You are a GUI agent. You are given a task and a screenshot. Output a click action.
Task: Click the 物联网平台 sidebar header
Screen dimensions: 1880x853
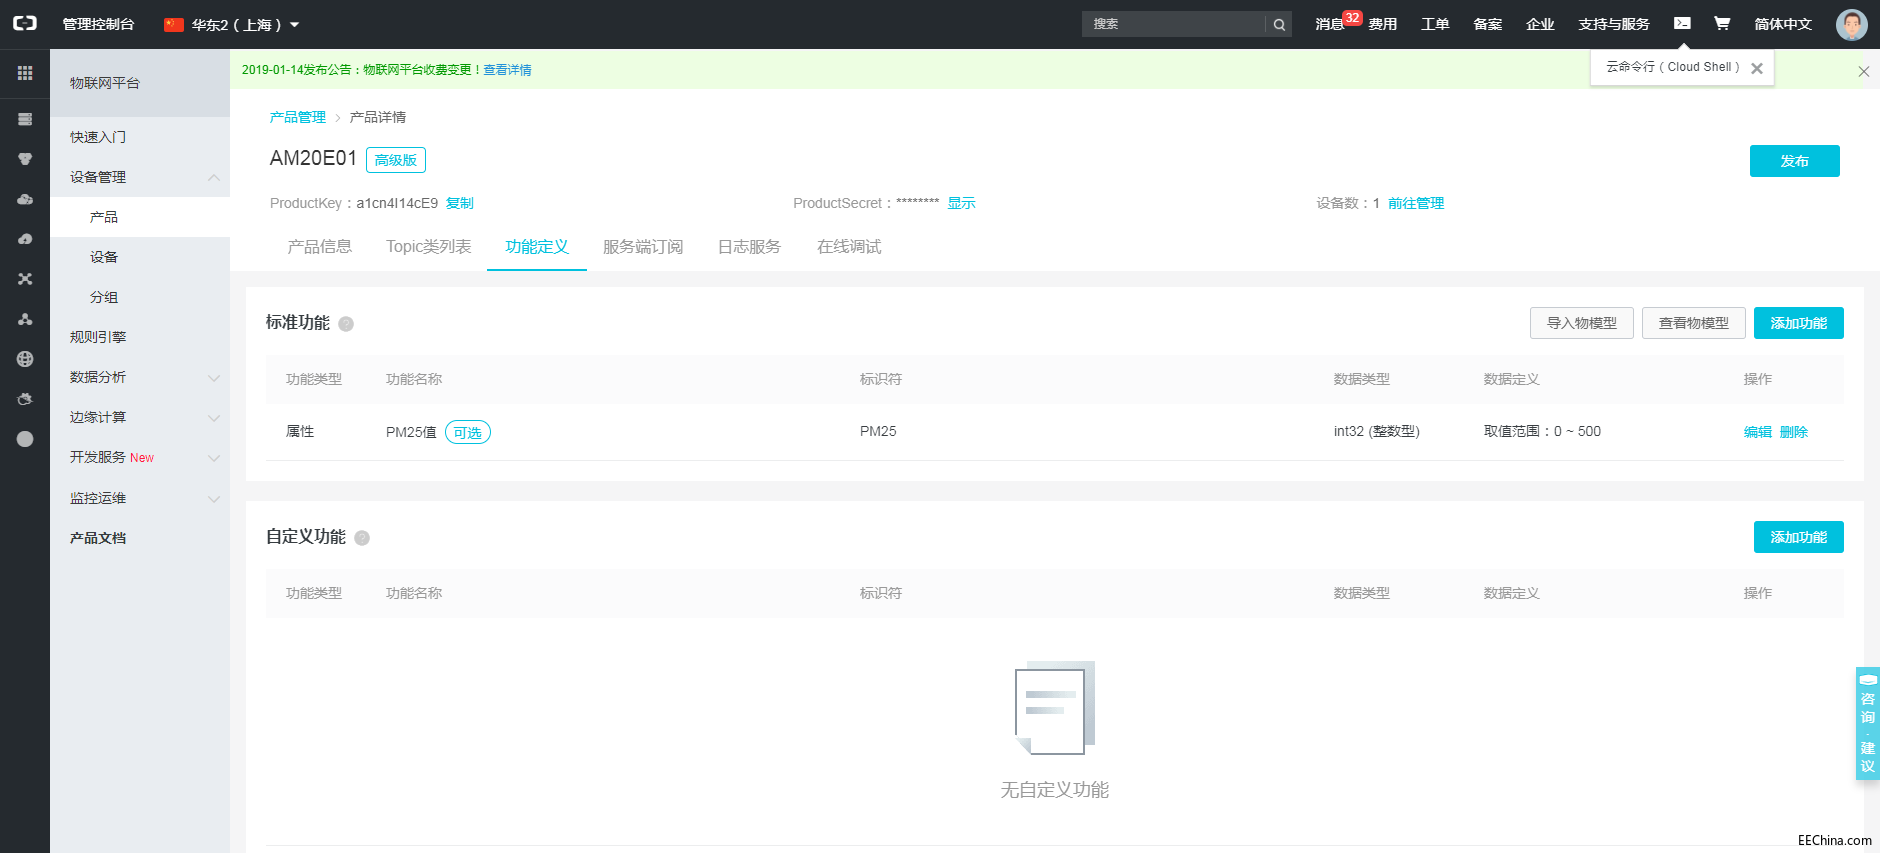(x=140, y=83)
